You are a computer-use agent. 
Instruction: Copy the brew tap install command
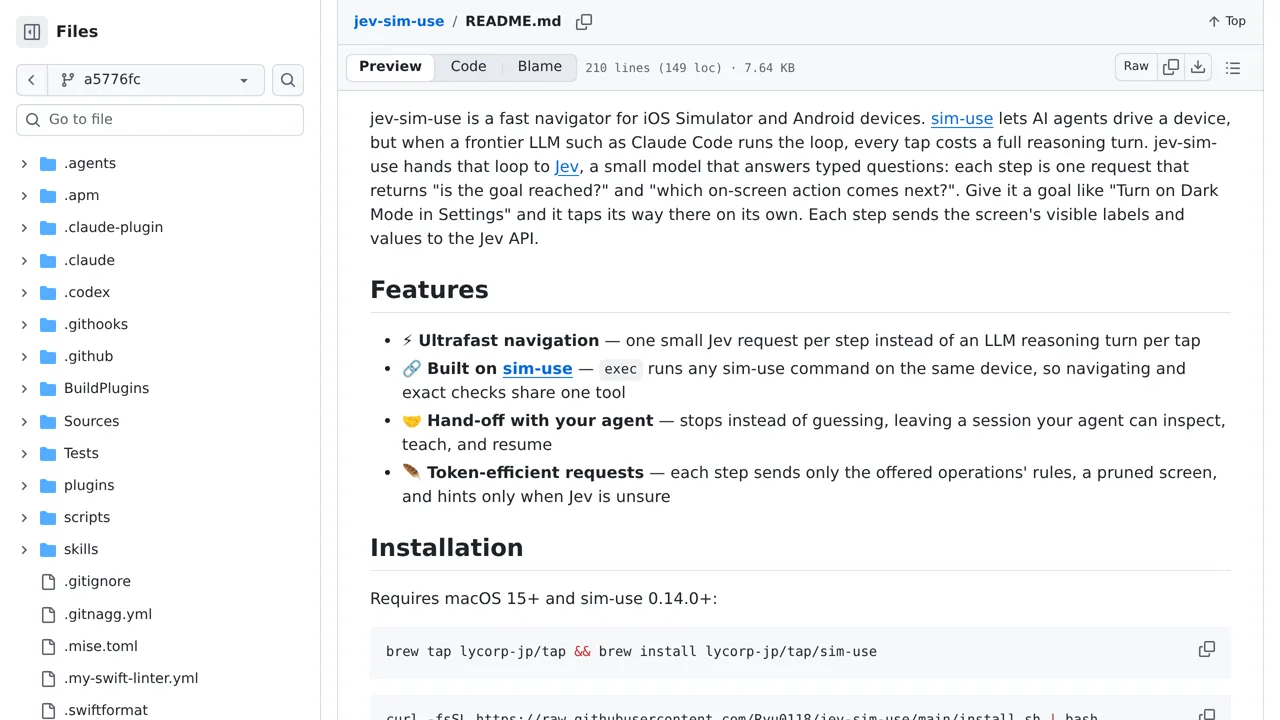1207,650
